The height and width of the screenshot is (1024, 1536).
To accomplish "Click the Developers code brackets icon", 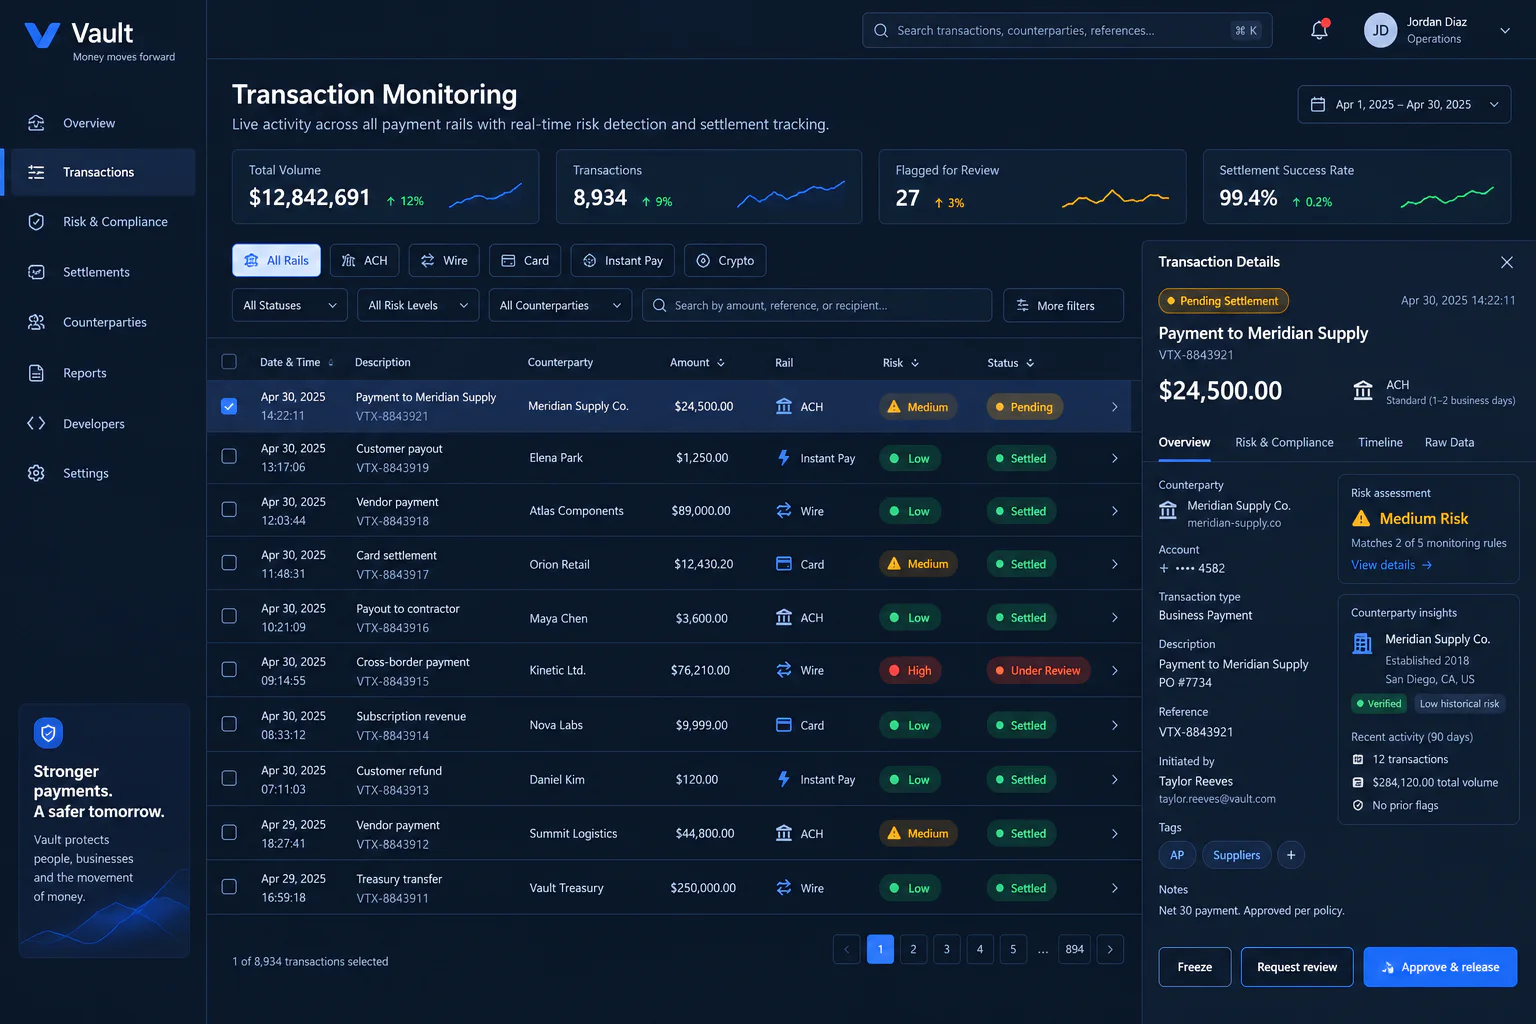I will click(36, 423).
